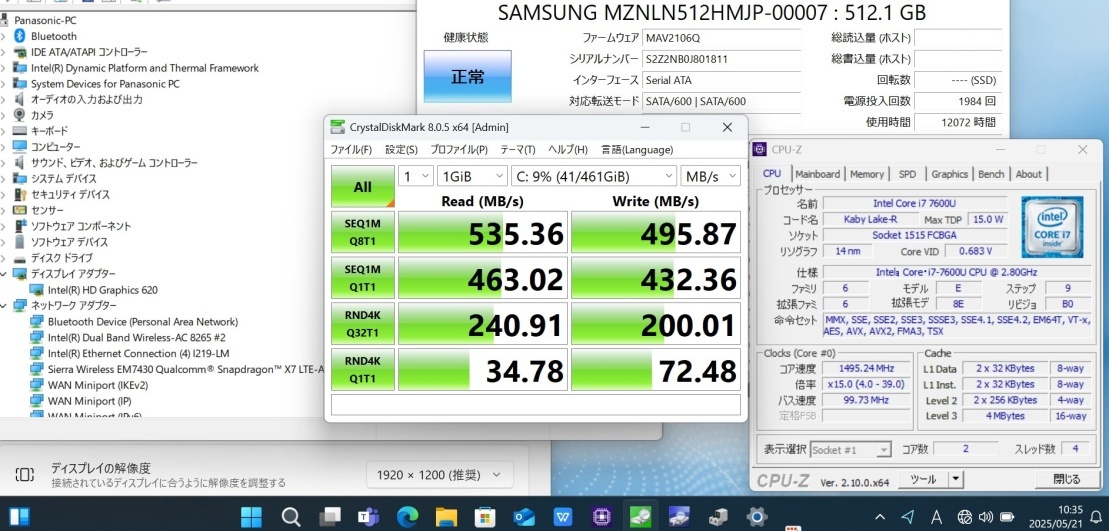This screenshot has width=1109, height=531.
Task: Click the ツール button in CPU-Z
Action: coord(923,479)
